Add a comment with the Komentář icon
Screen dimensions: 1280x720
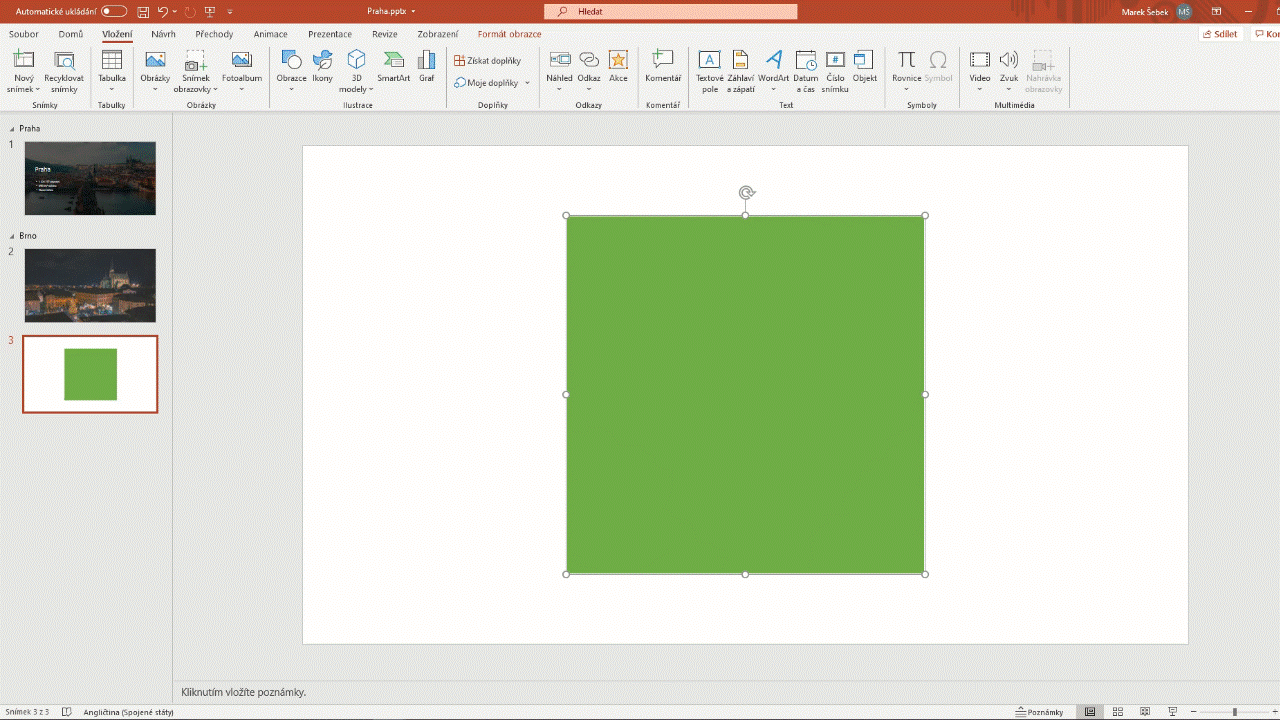(x=662, y=70)
